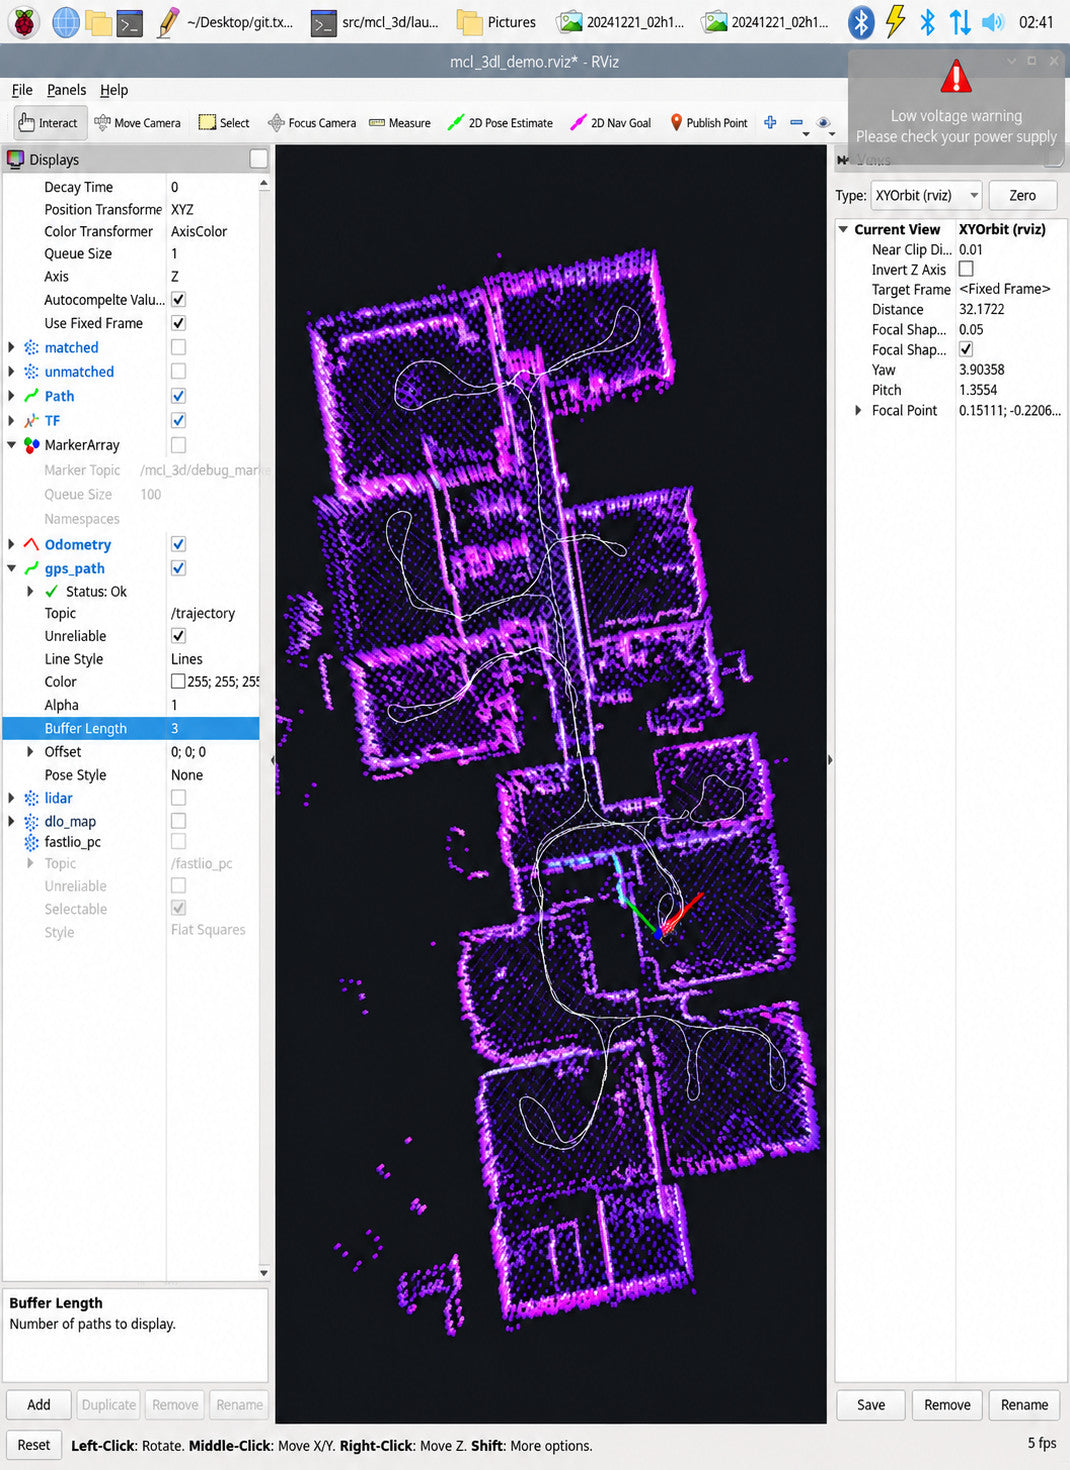Click the minus remove-tool icon

coord(797,122)
